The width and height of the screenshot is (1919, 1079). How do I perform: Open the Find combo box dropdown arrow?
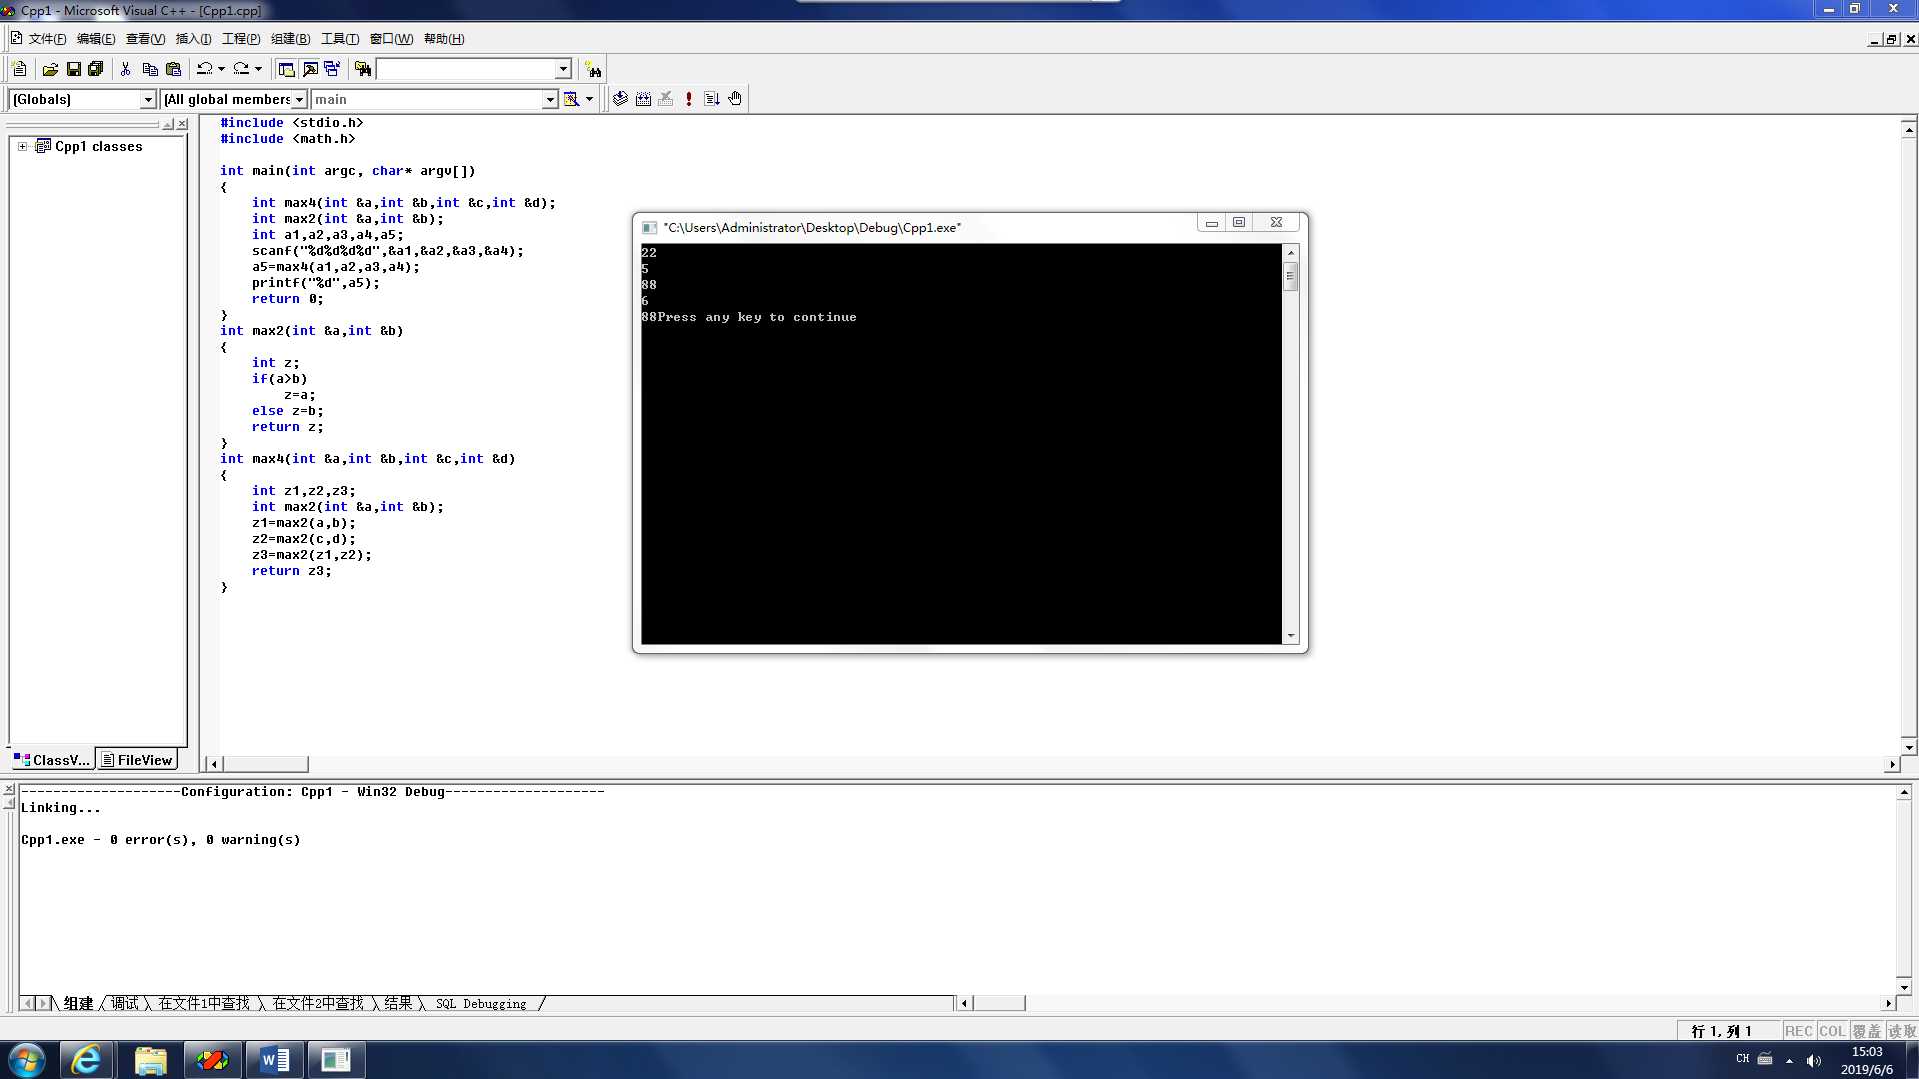coord(563,69)
